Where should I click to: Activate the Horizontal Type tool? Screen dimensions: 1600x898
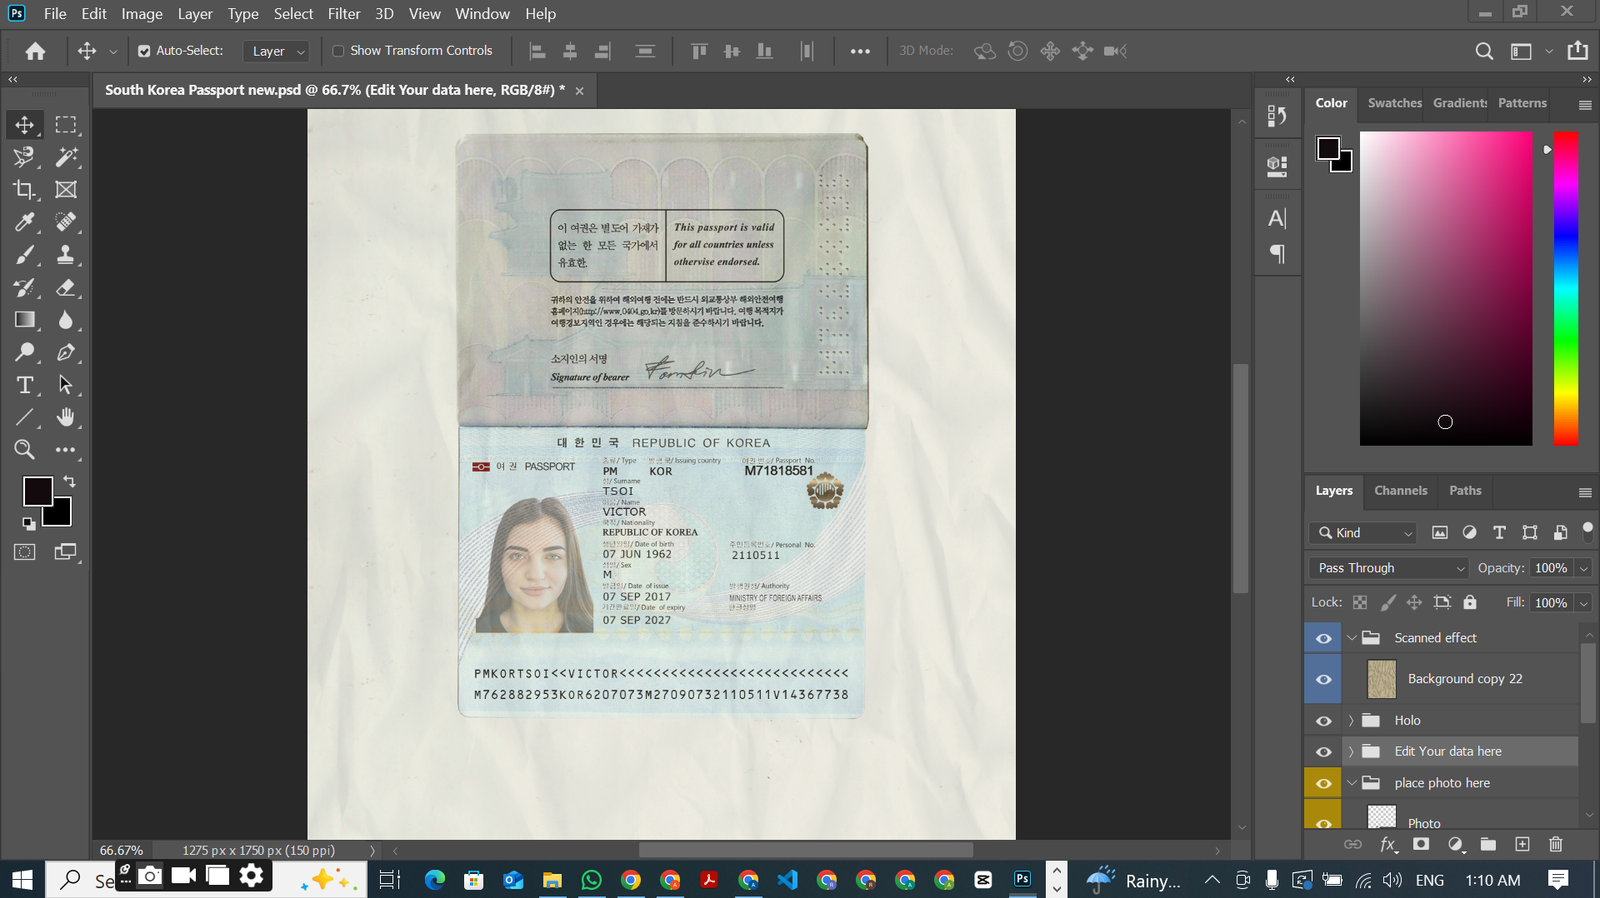24,385
